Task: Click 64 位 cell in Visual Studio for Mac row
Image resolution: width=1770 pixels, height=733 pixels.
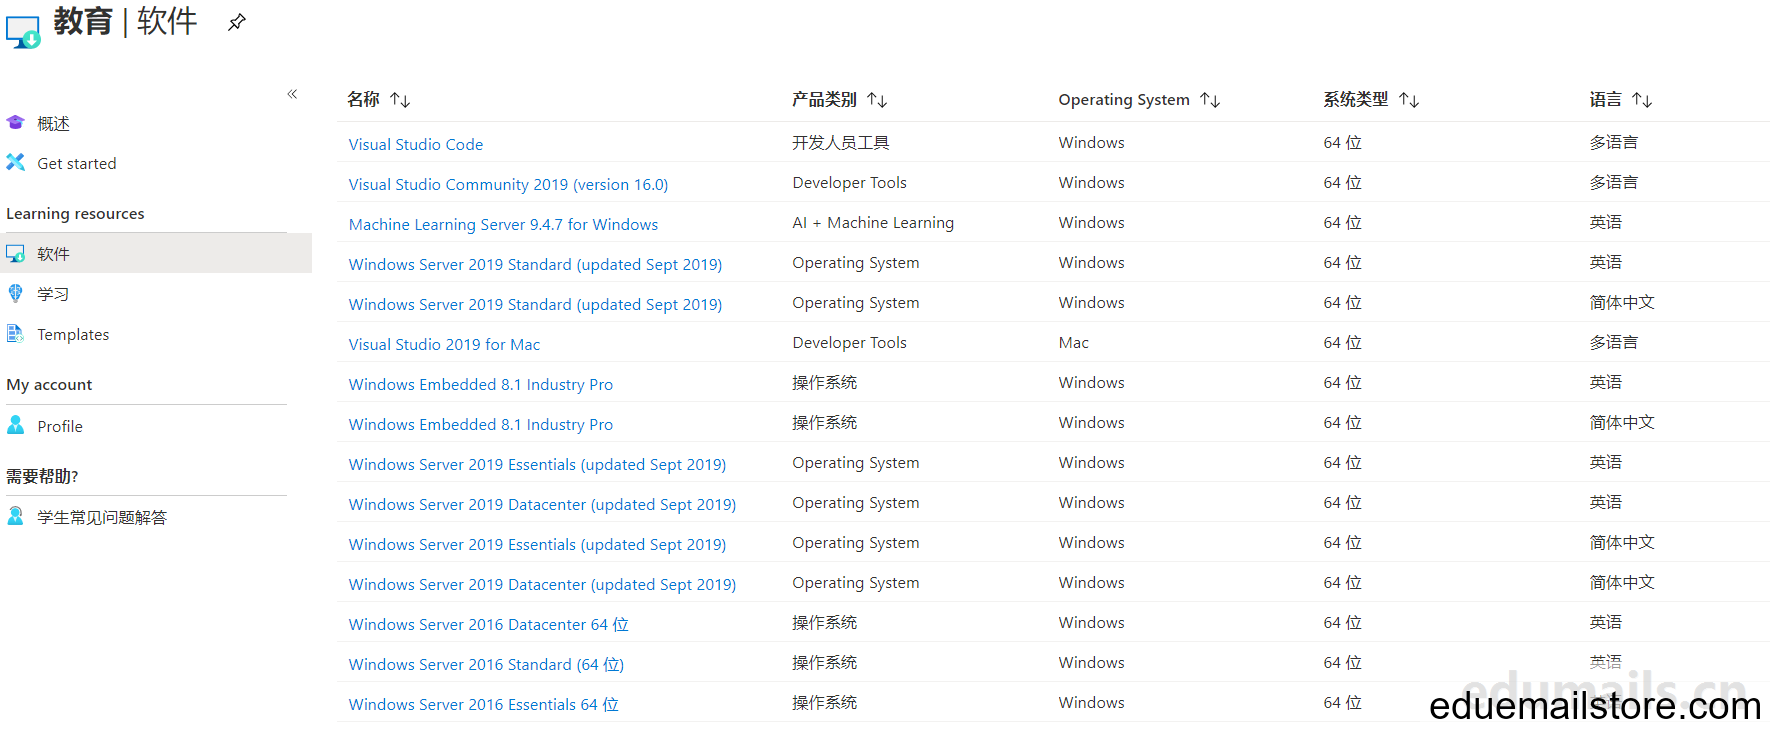Action: (1343, 342)
